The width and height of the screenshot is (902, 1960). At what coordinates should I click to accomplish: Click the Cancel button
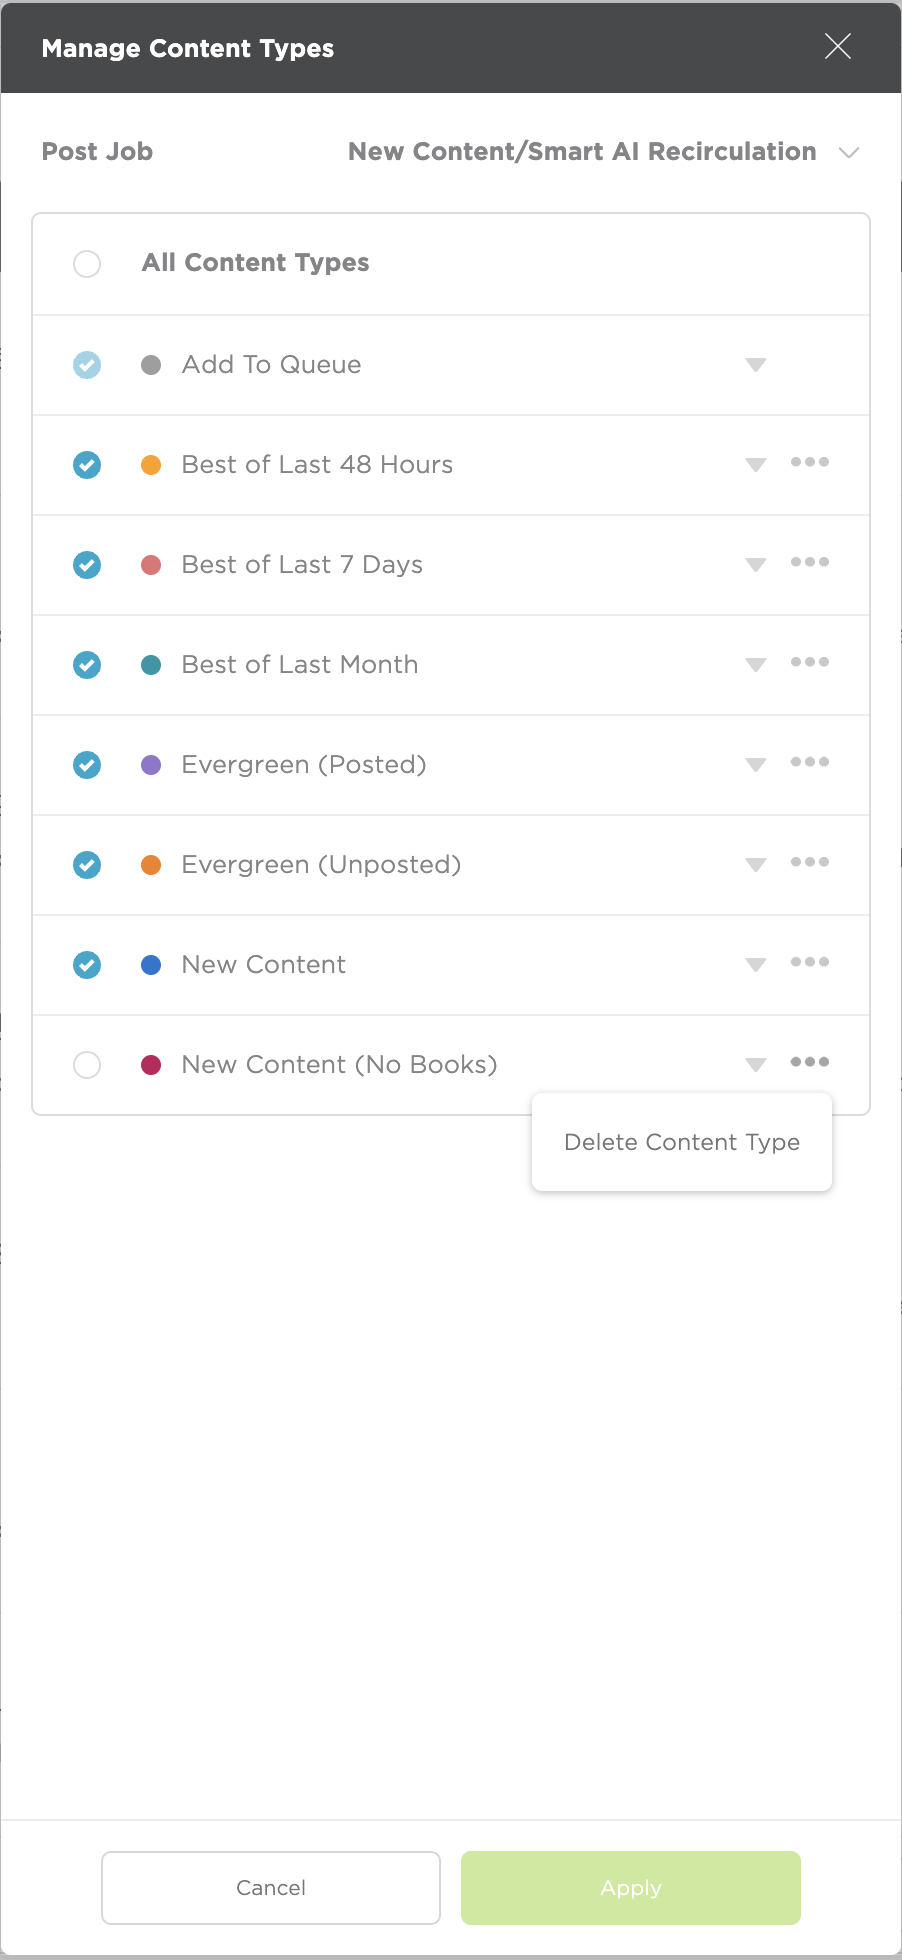click(271, 1888)
